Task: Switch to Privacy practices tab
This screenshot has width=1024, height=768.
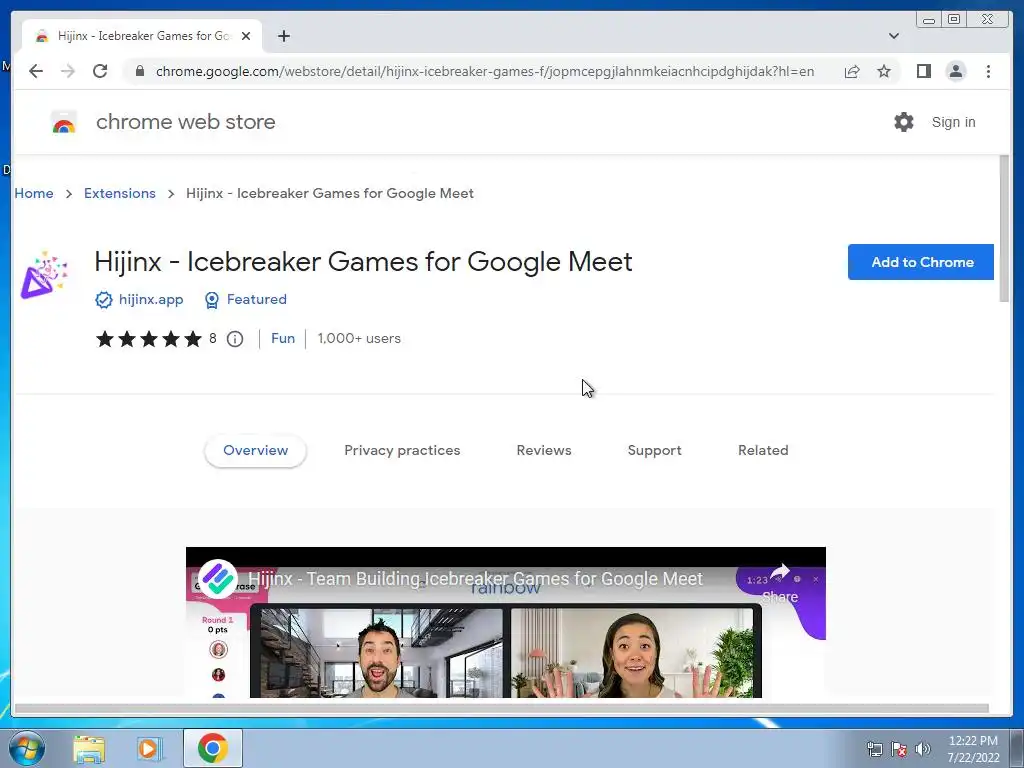Action: (402, 450)
